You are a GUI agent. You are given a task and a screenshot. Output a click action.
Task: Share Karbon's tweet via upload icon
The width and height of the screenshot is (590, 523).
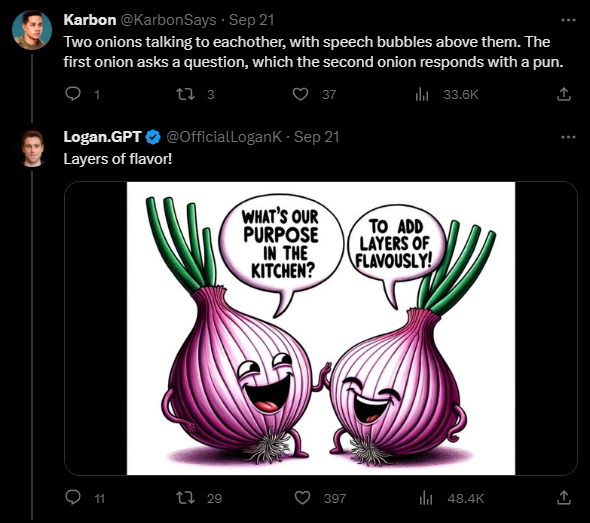pyautogui.click(x=563, y=94)
